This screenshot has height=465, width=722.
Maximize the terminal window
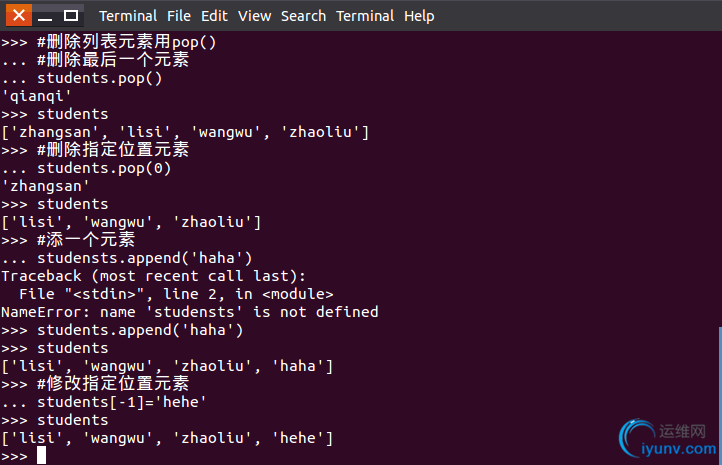(x=71, y=16)
